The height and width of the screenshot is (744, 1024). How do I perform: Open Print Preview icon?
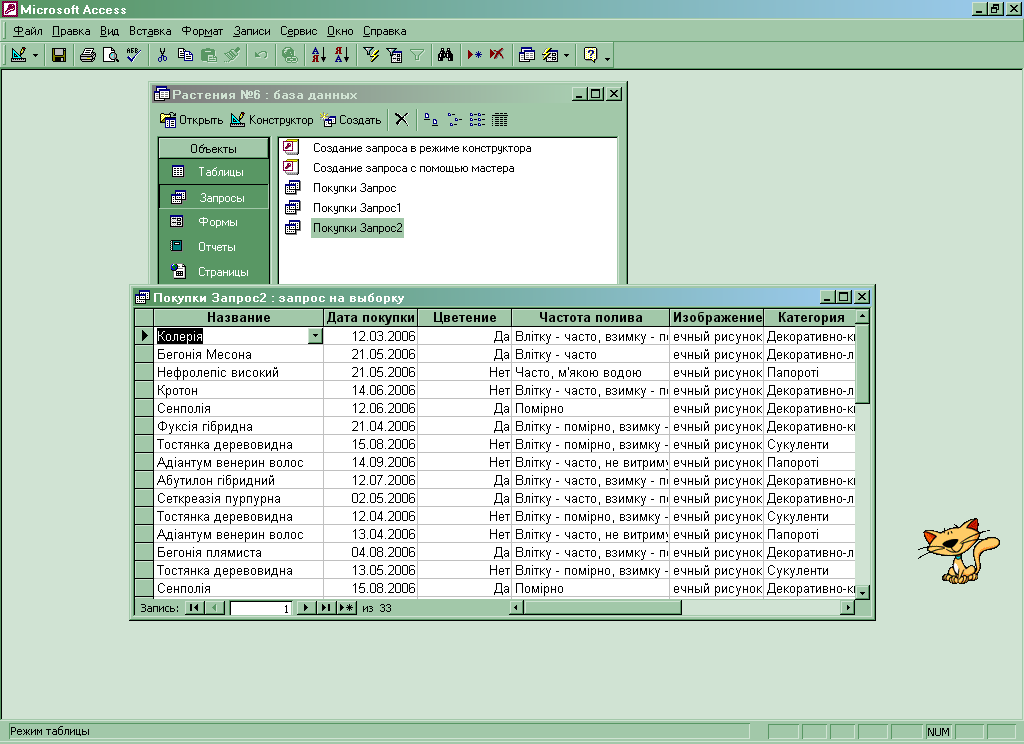(111, 55)
